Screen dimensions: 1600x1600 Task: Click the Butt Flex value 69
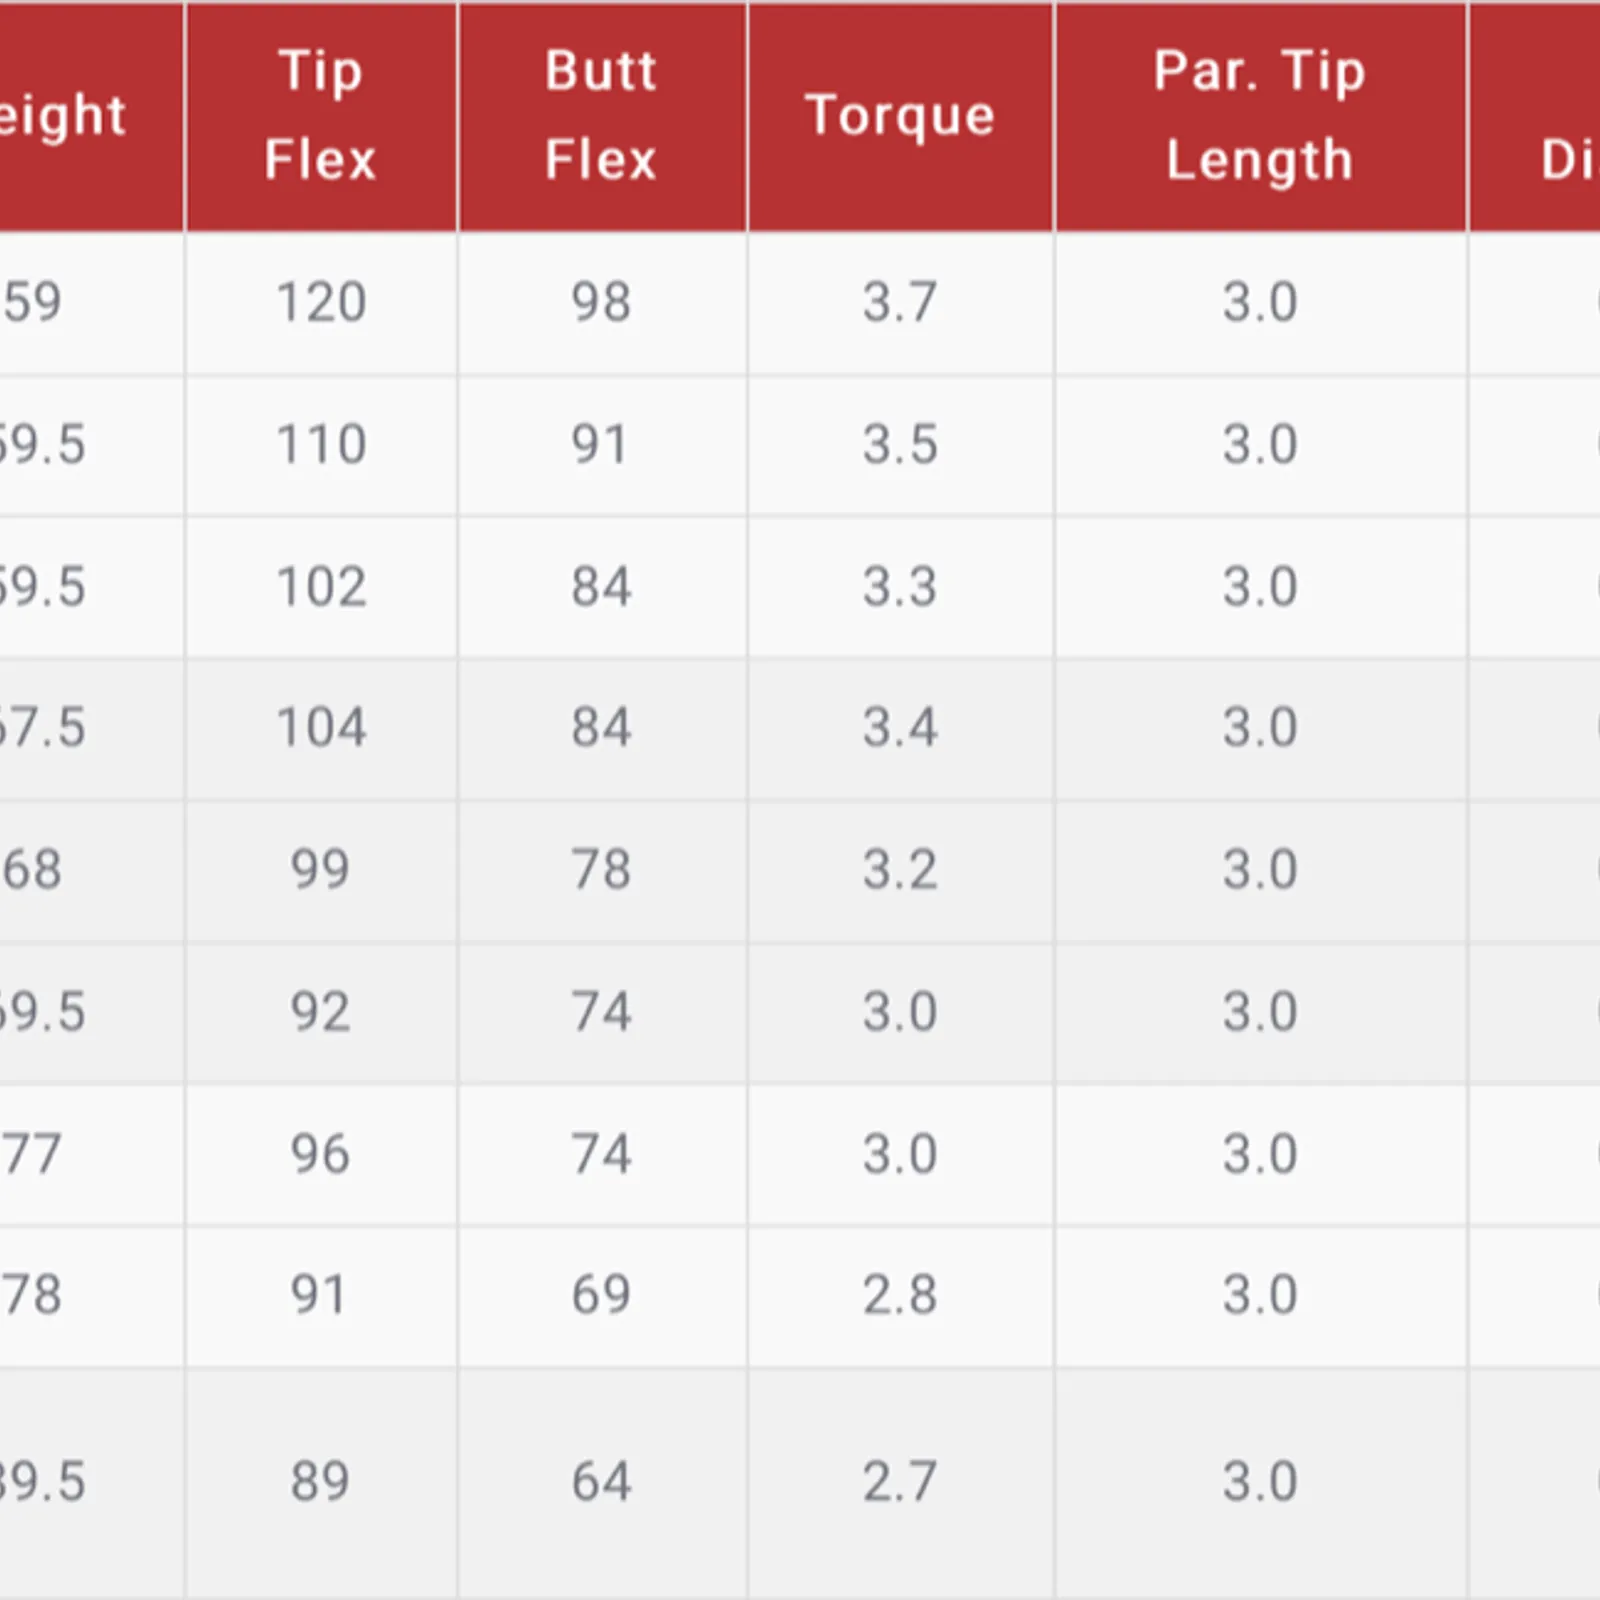coord(601,1295)
